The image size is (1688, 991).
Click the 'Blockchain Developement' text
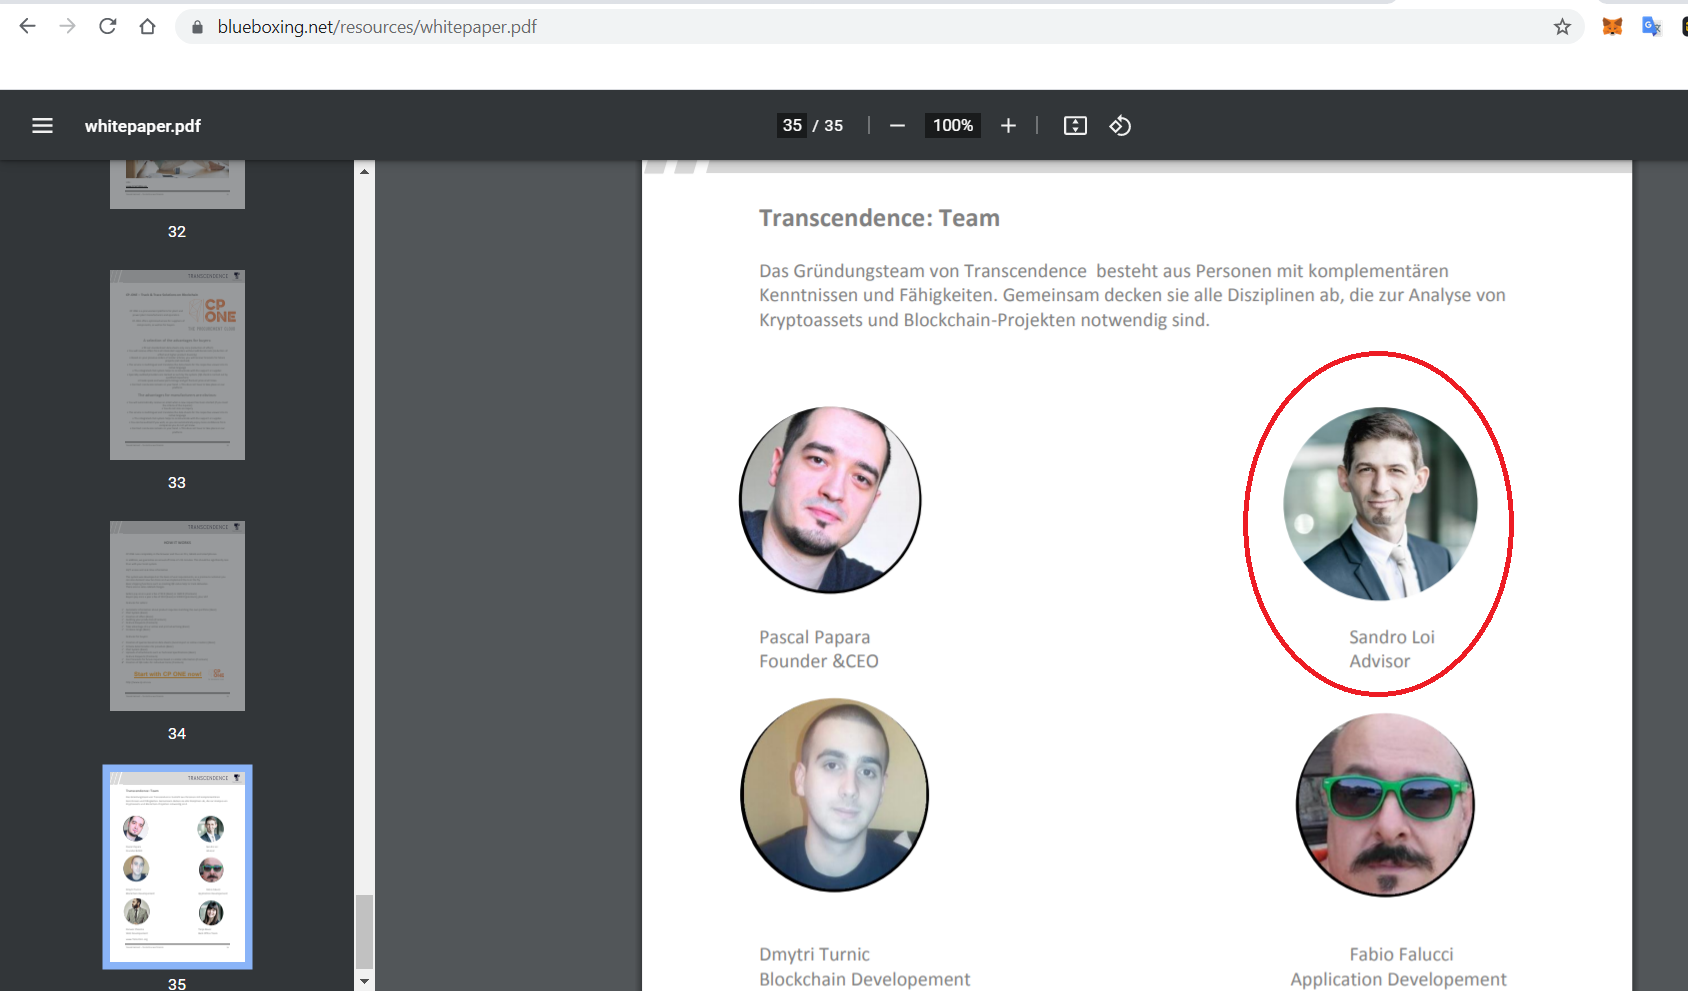coord(864,979)
